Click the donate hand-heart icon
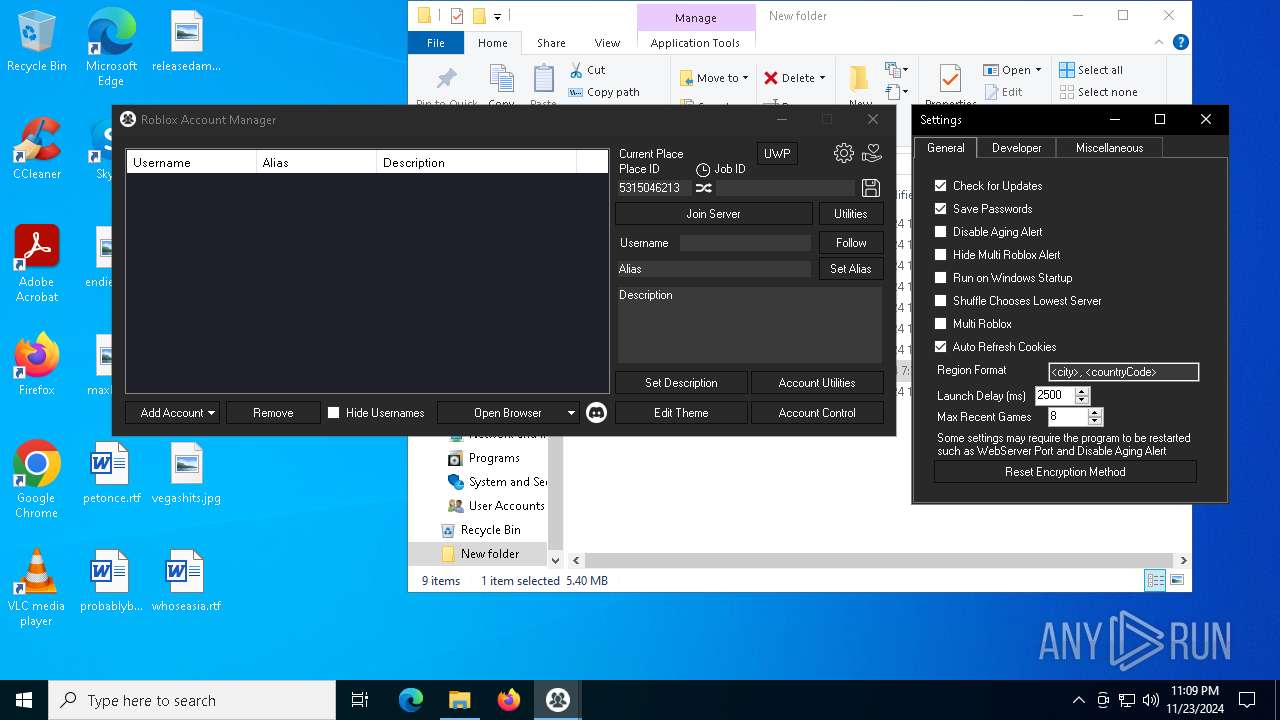 click(x=872, y=153)
